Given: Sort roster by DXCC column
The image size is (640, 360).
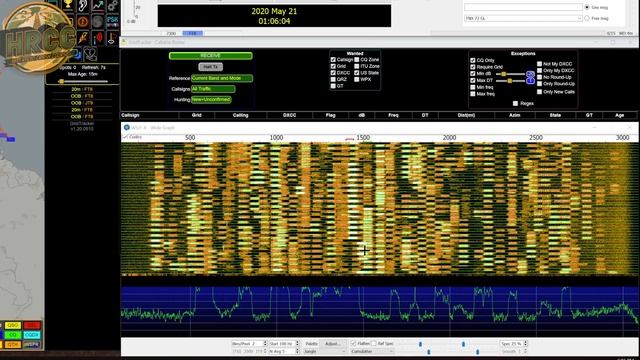Looking at the screenshot, I should (x=289, y=116).
